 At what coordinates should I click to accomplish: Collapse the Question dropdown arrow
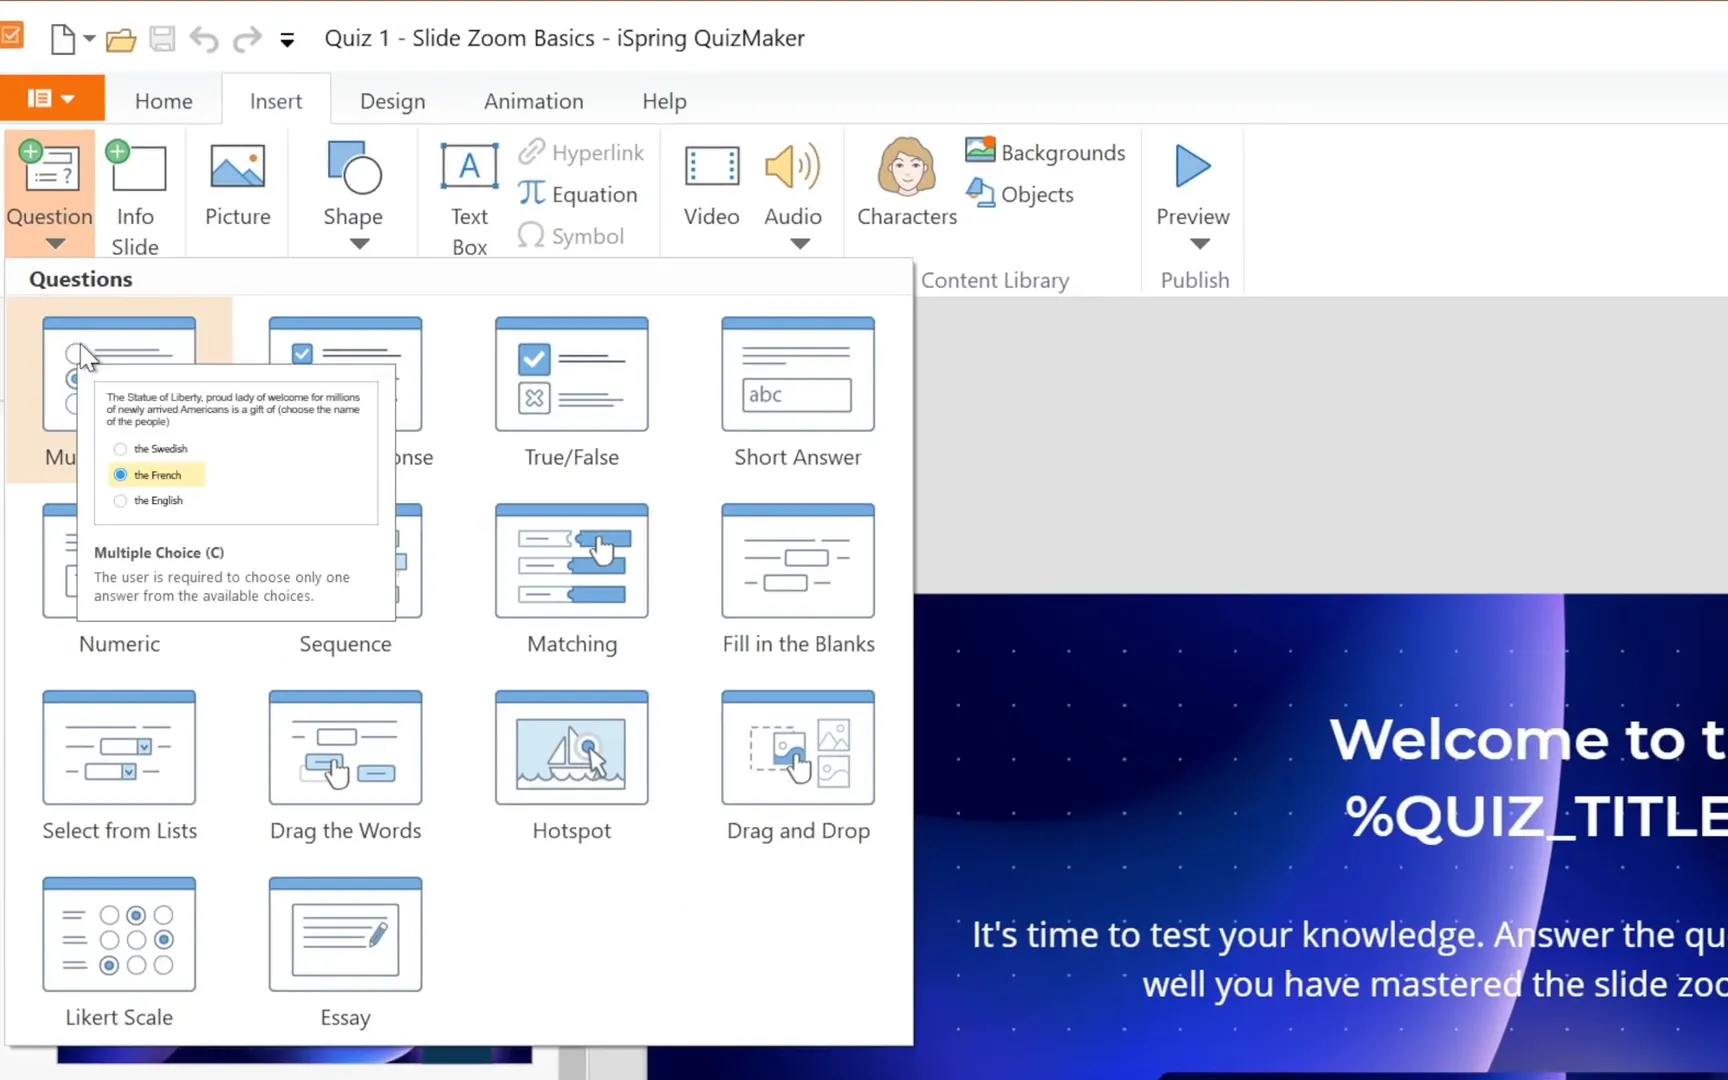click(x=55, y=243)
